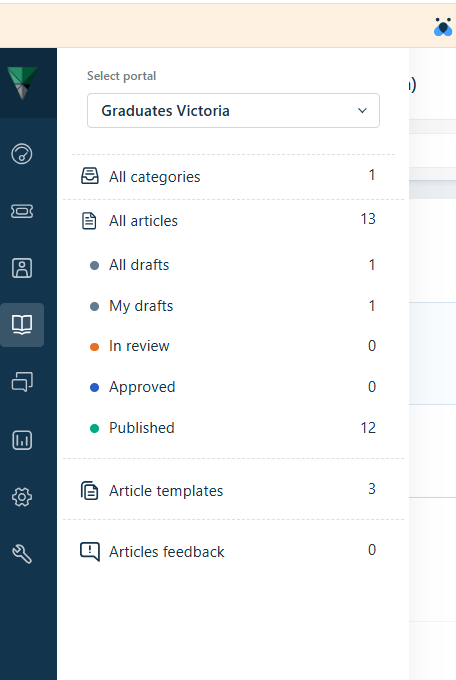The width and height of the screenshot is (456, 680).
Task: Filter by All drafts
Action: point(233,265)
